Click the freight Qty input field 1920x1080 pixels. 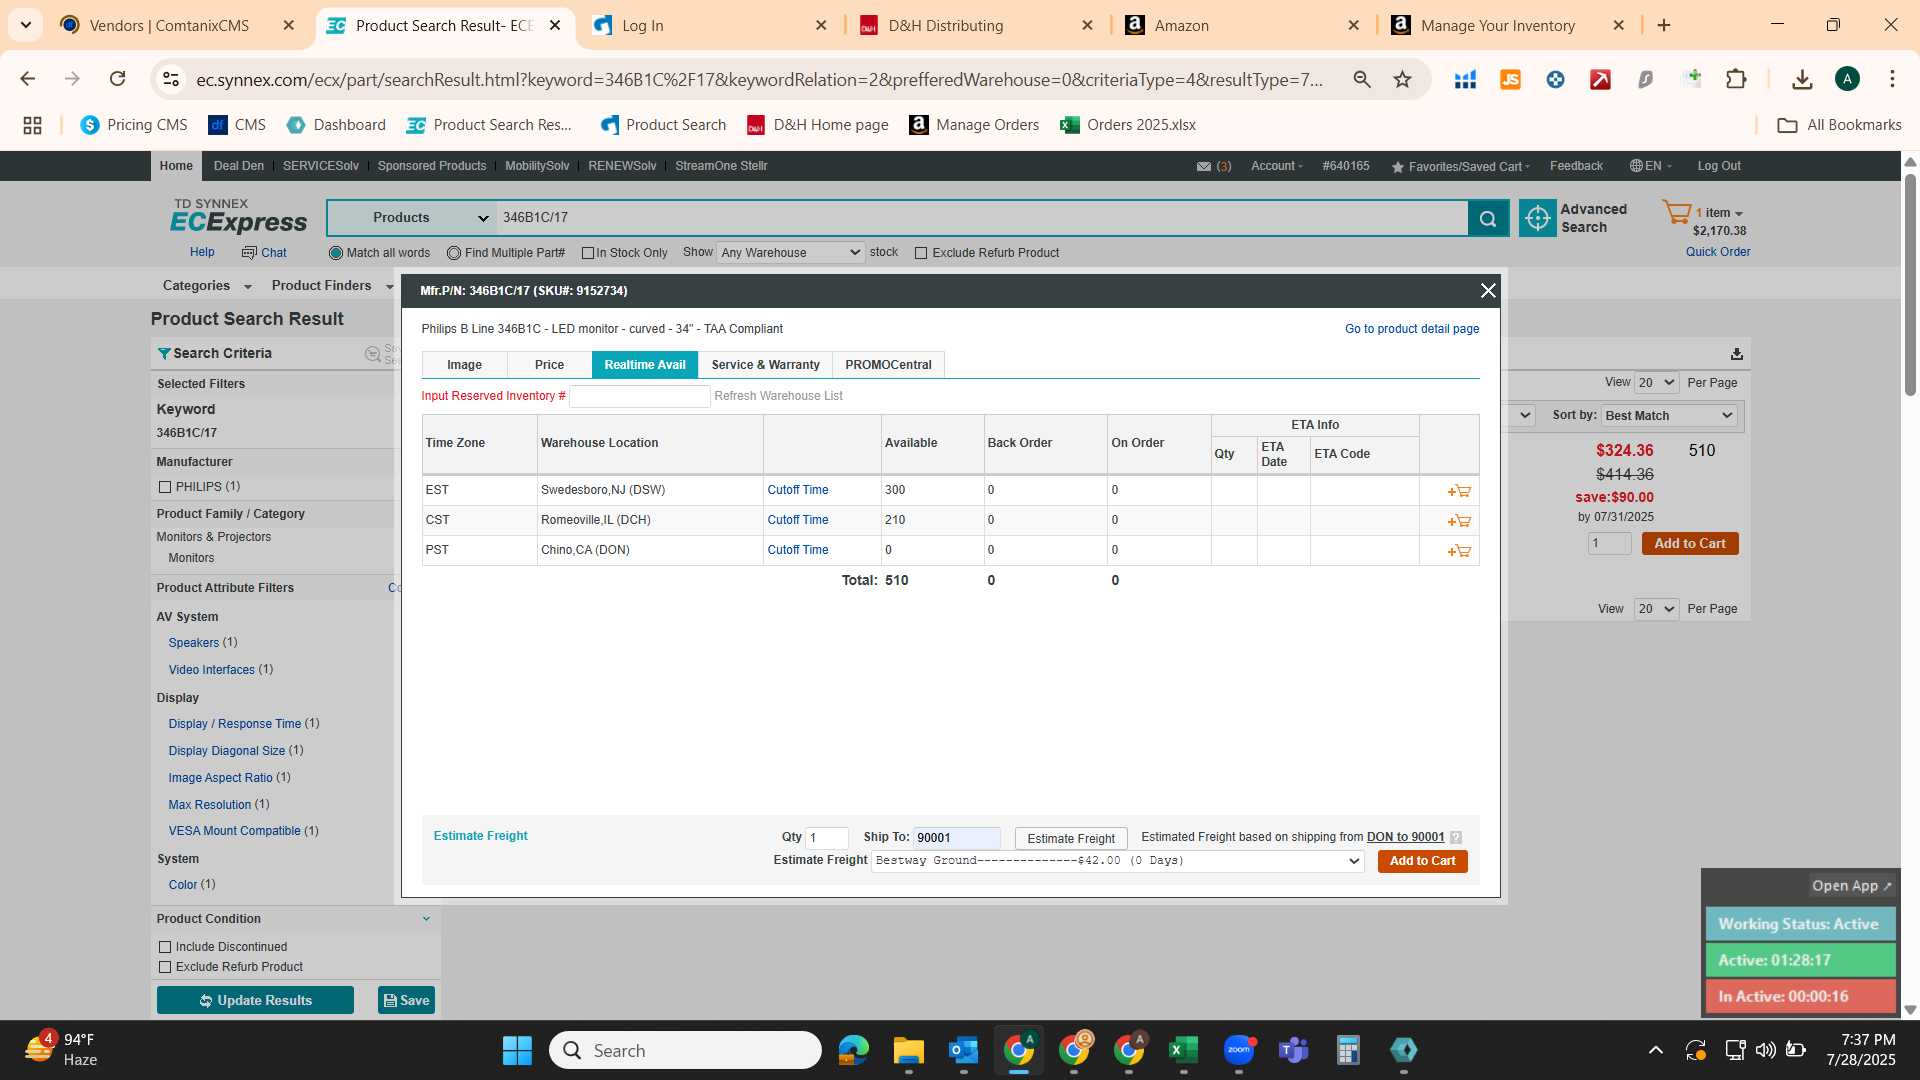tap(827, 838)
